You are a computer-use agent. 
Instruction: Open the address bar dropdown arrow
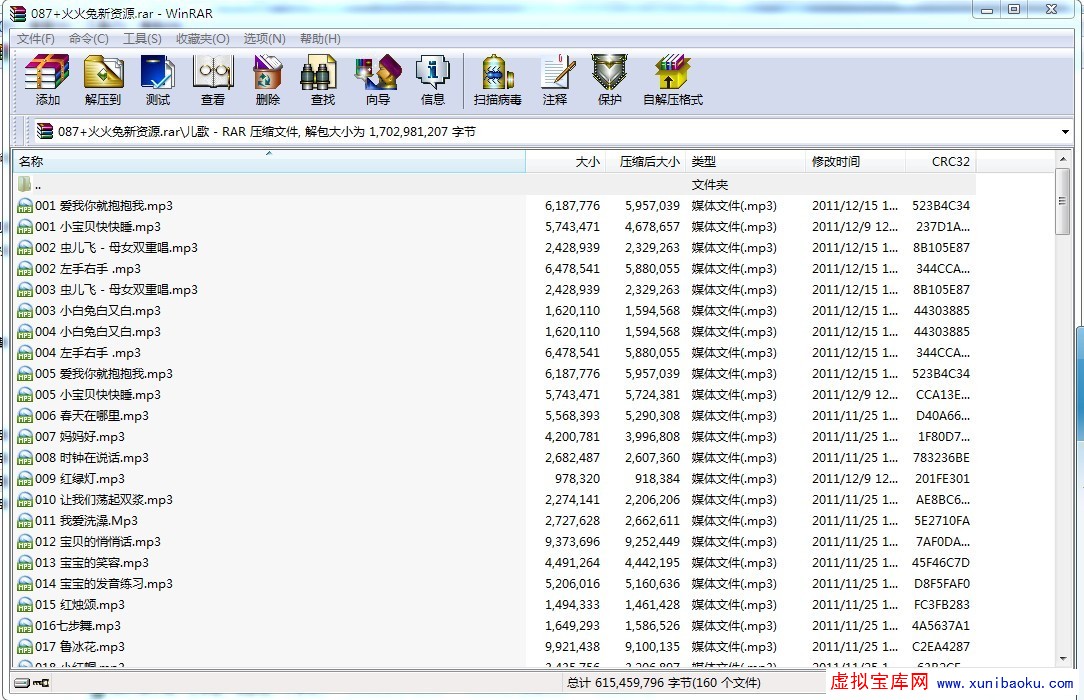click(1063, 131)
